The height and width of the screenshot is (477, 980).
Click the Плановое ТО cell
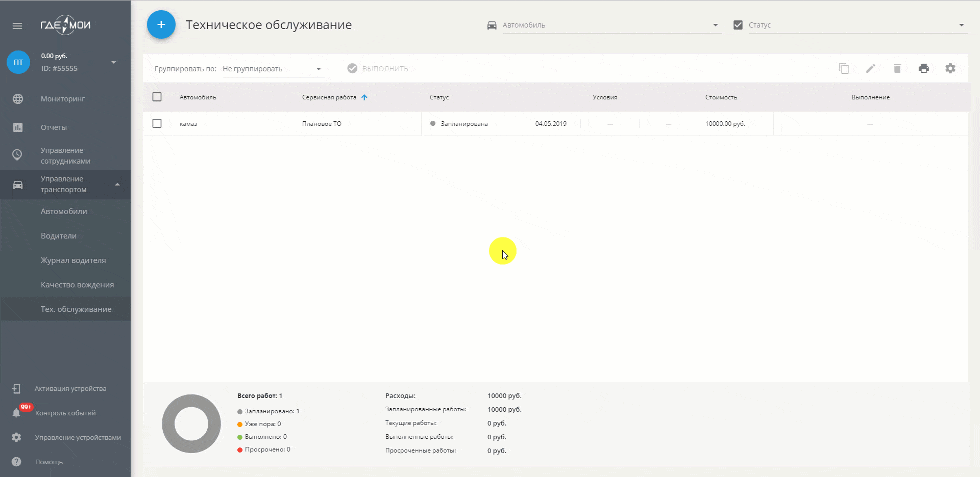pos(322,124)
